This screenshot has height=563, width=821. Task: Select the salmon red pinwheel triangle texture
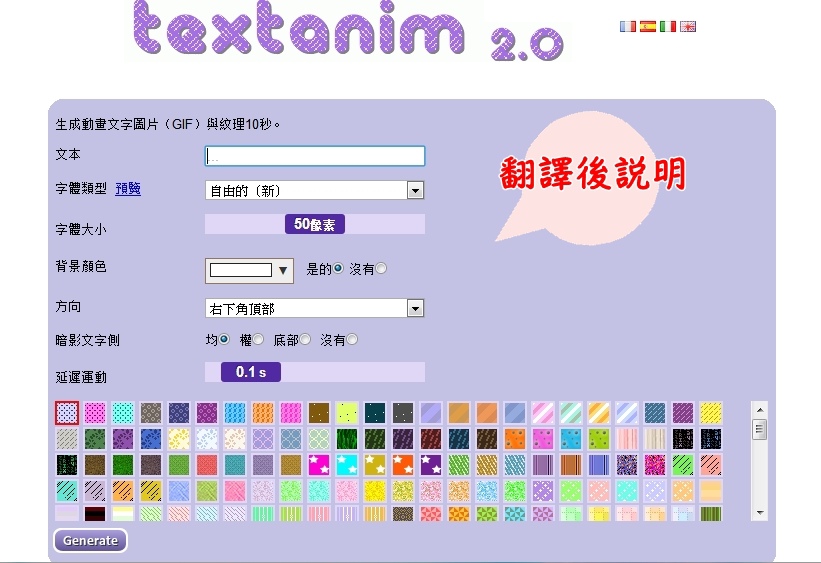pos(431,513)
